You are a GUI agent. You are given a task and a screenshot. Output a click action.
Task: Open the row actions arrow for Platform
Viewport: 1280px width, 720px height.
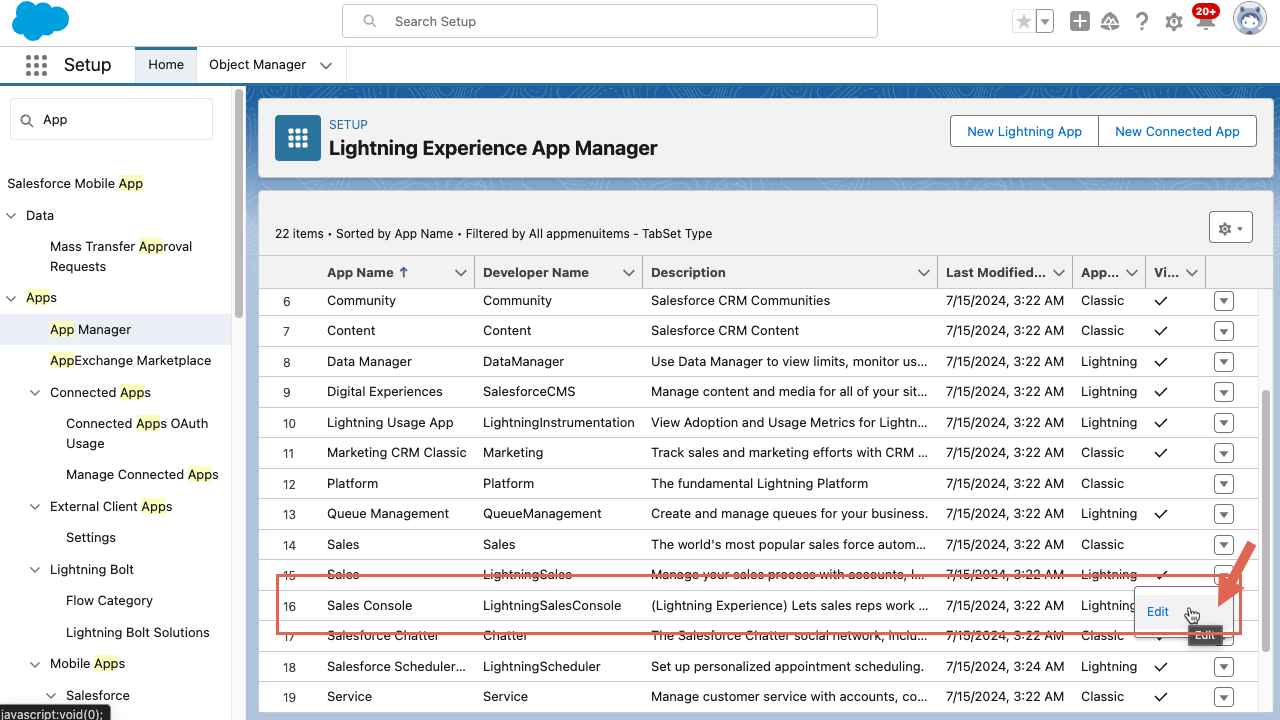tap(1224, 484)
